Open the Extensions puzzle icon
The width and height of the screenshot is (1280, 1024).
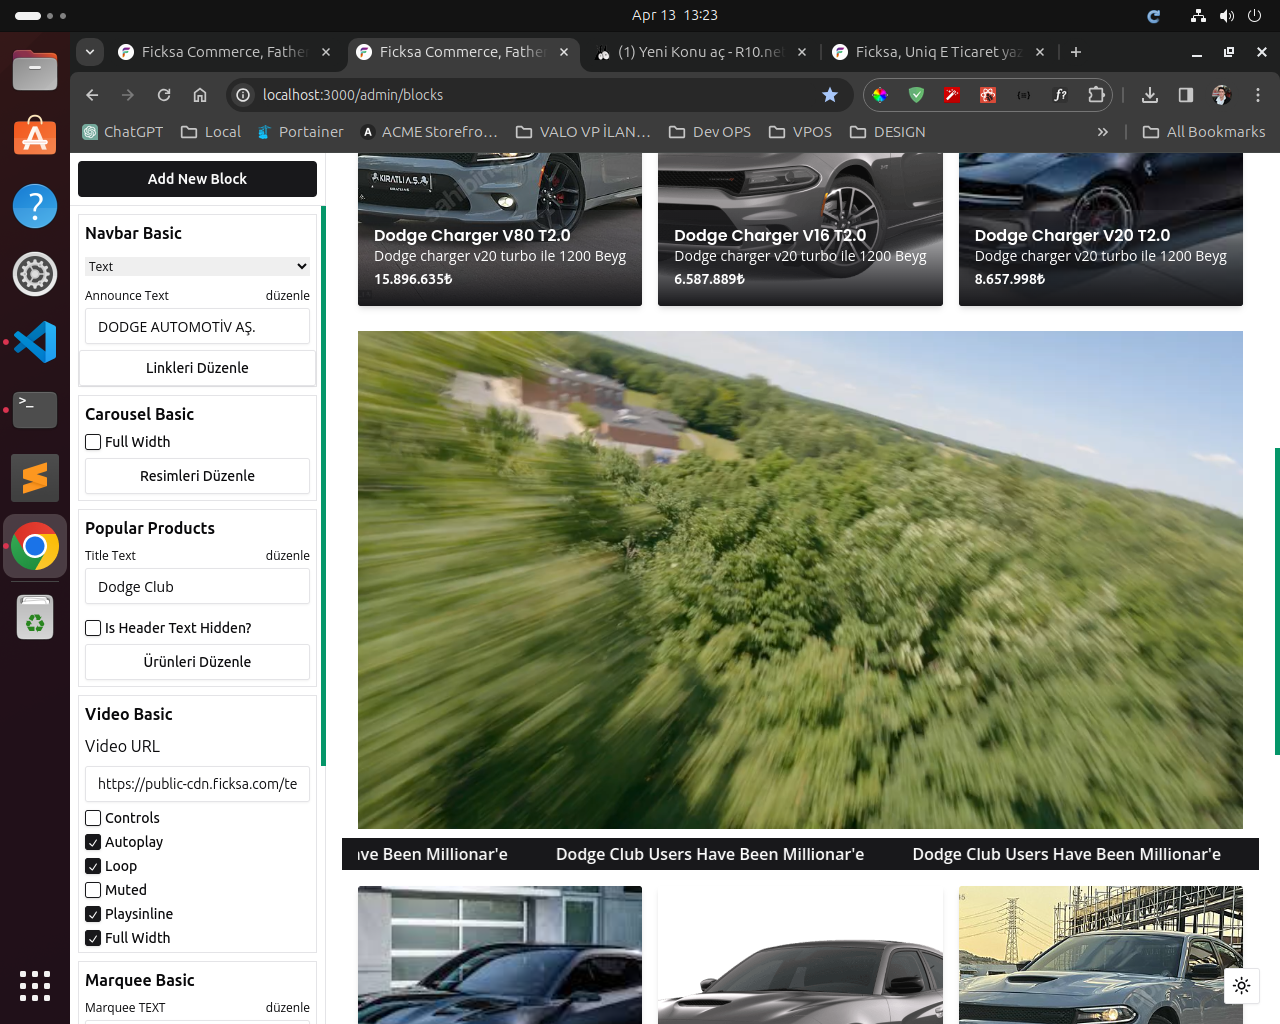pyautogui.click(x=1096, y=95)
